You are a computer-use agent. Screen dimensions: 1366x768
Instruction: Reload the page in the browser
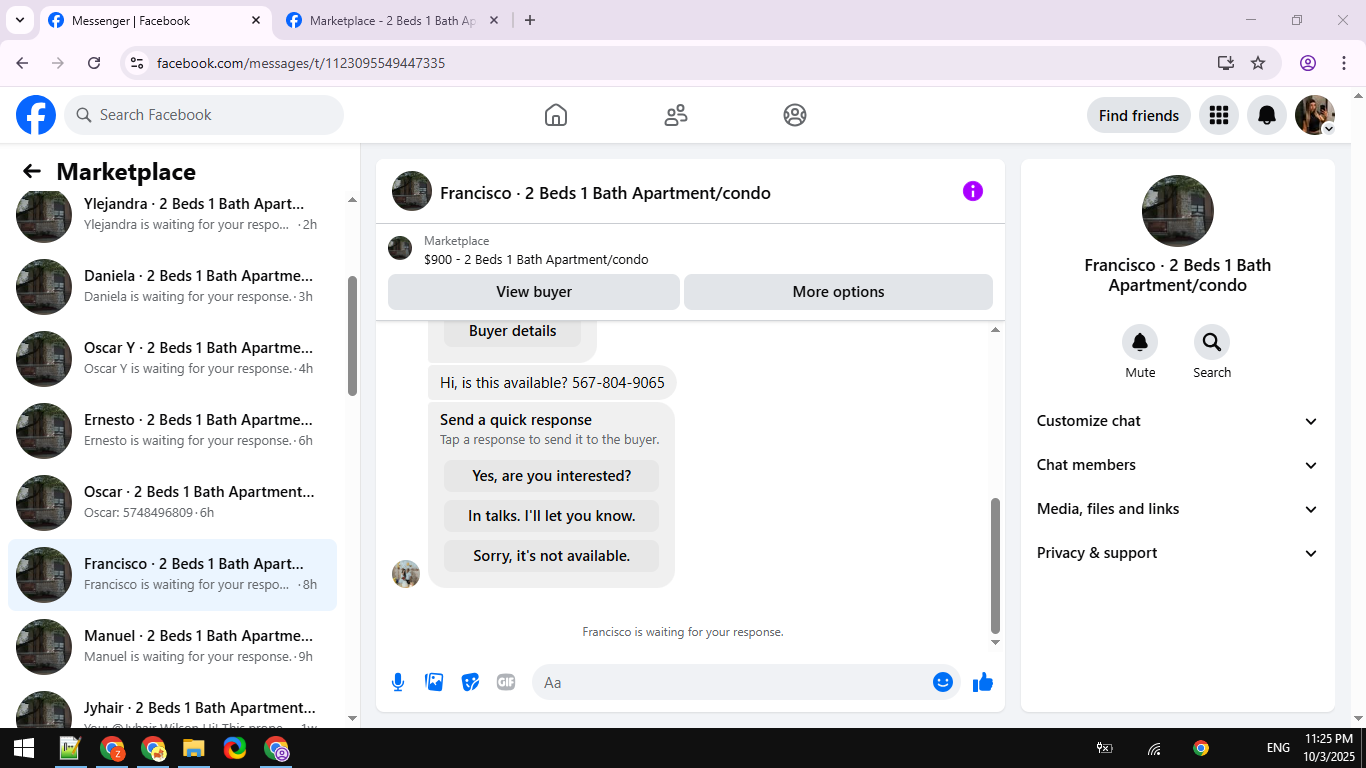[x=94, y=63]
